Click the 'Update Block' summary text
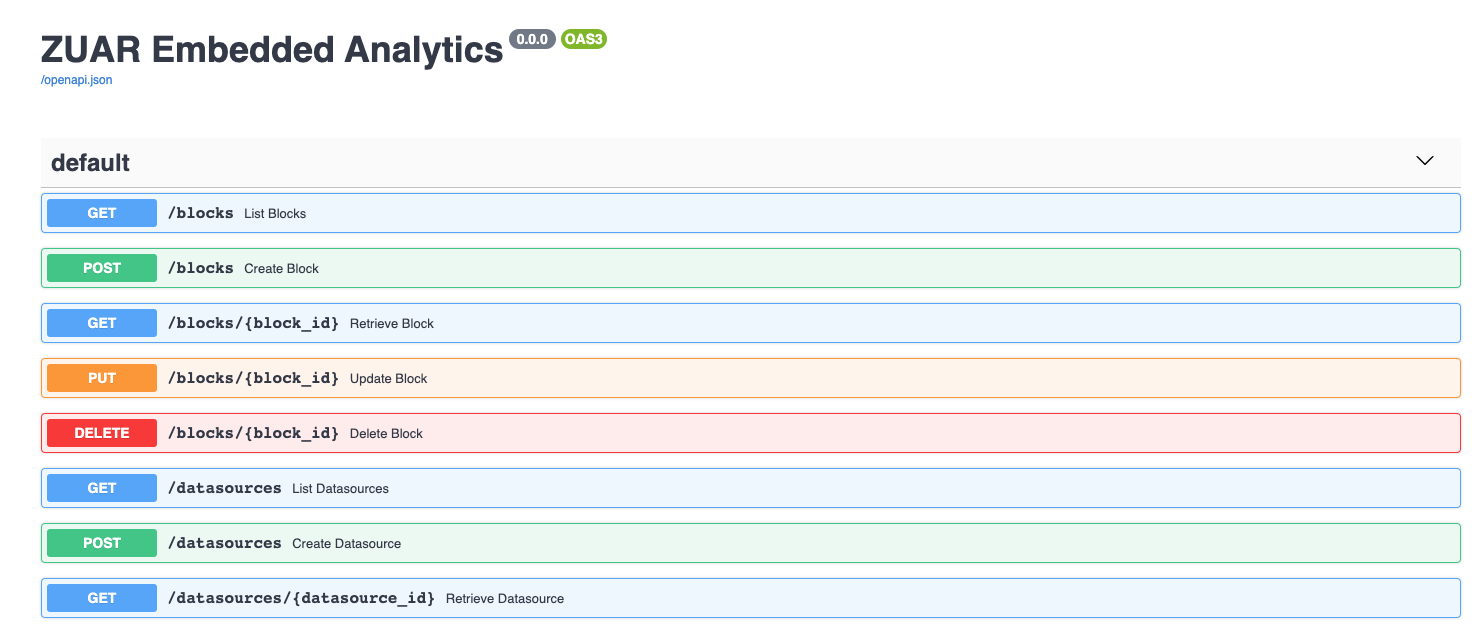Screen dimensions: 1482x630 (389, 379)
